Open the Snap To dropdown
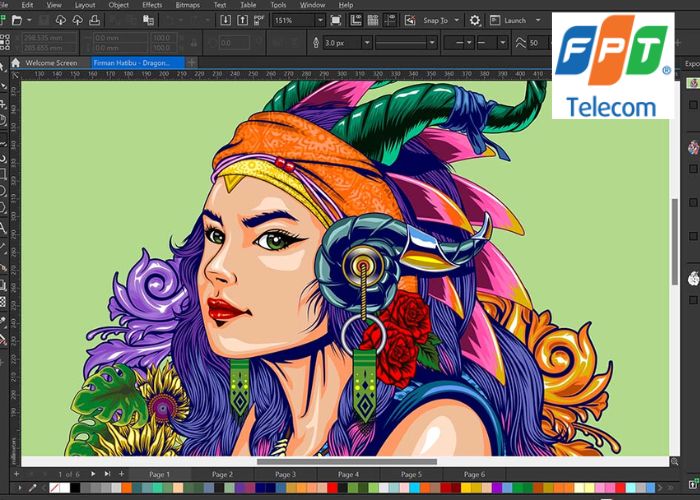Viewport: 700px width, 500px height. (x=458, y=20)
